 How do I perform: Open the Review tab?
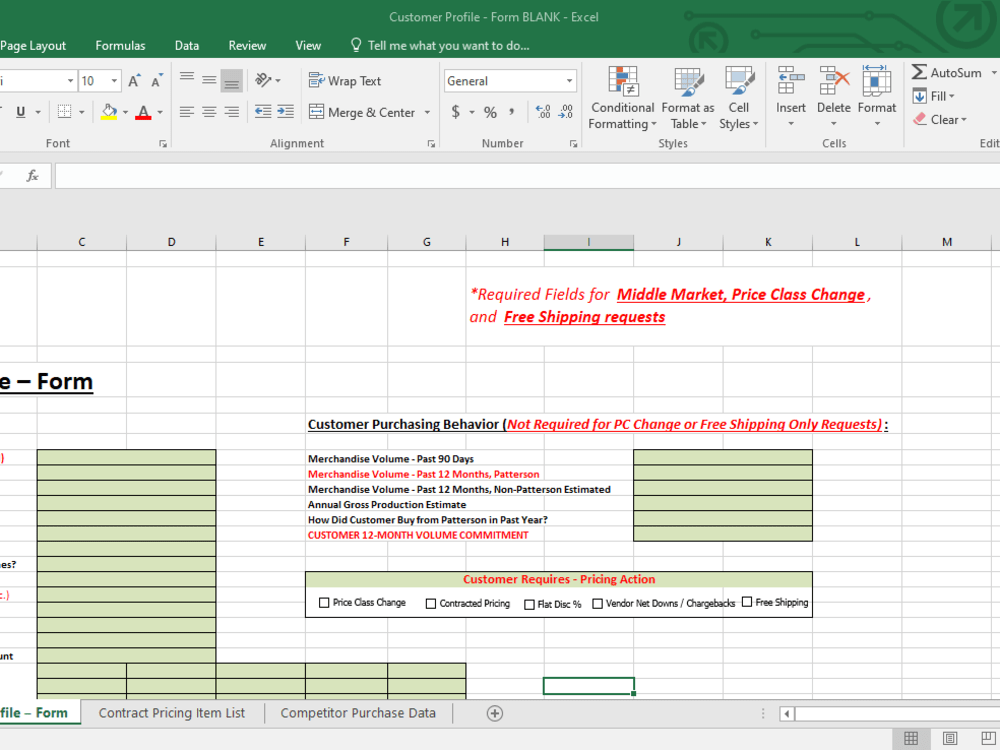pyautogui.click(x=247, y=45)
